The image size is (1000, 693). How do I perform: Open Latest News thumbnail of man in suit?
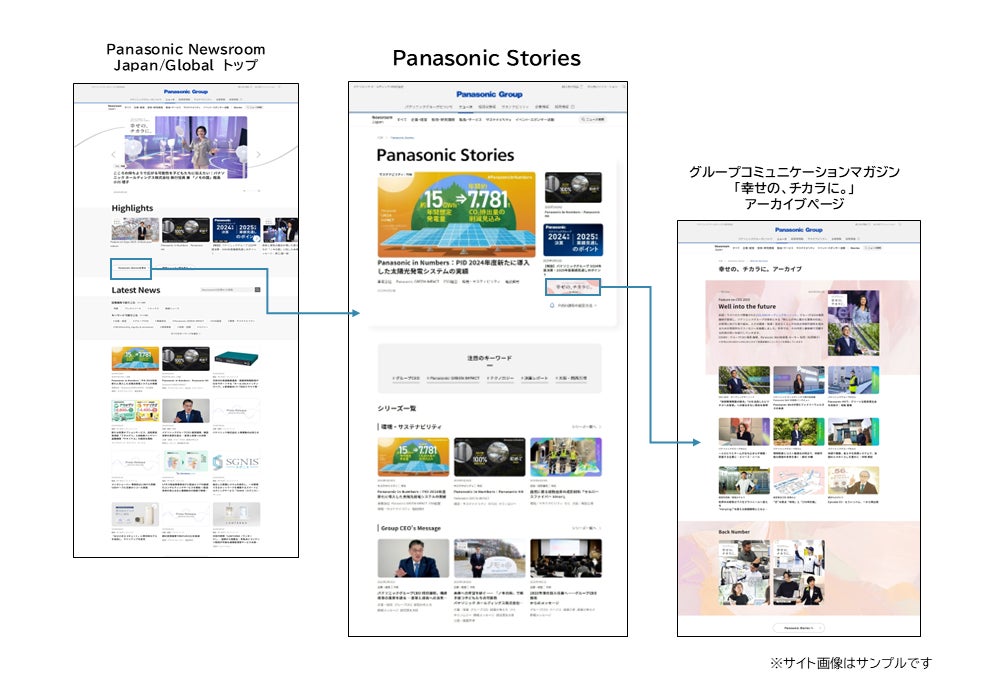coord(186,411)
